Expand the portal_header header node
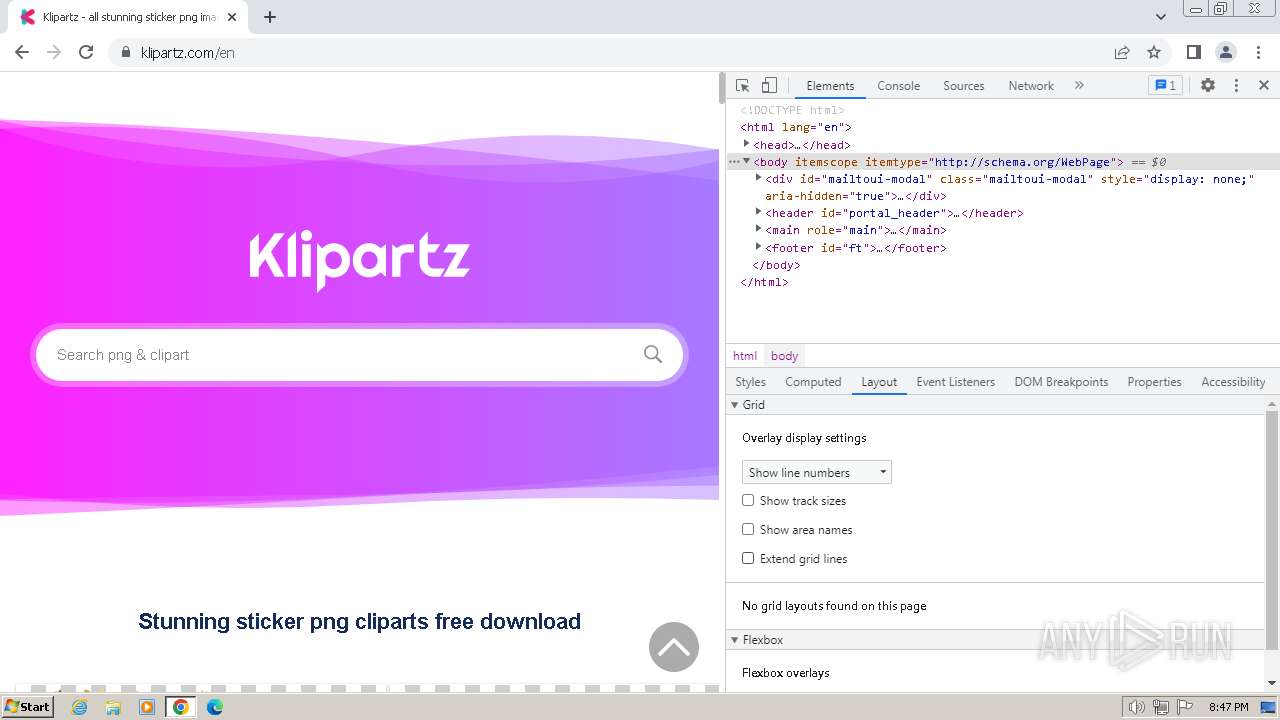1280x720 pixels. click(x=758, y=212)
